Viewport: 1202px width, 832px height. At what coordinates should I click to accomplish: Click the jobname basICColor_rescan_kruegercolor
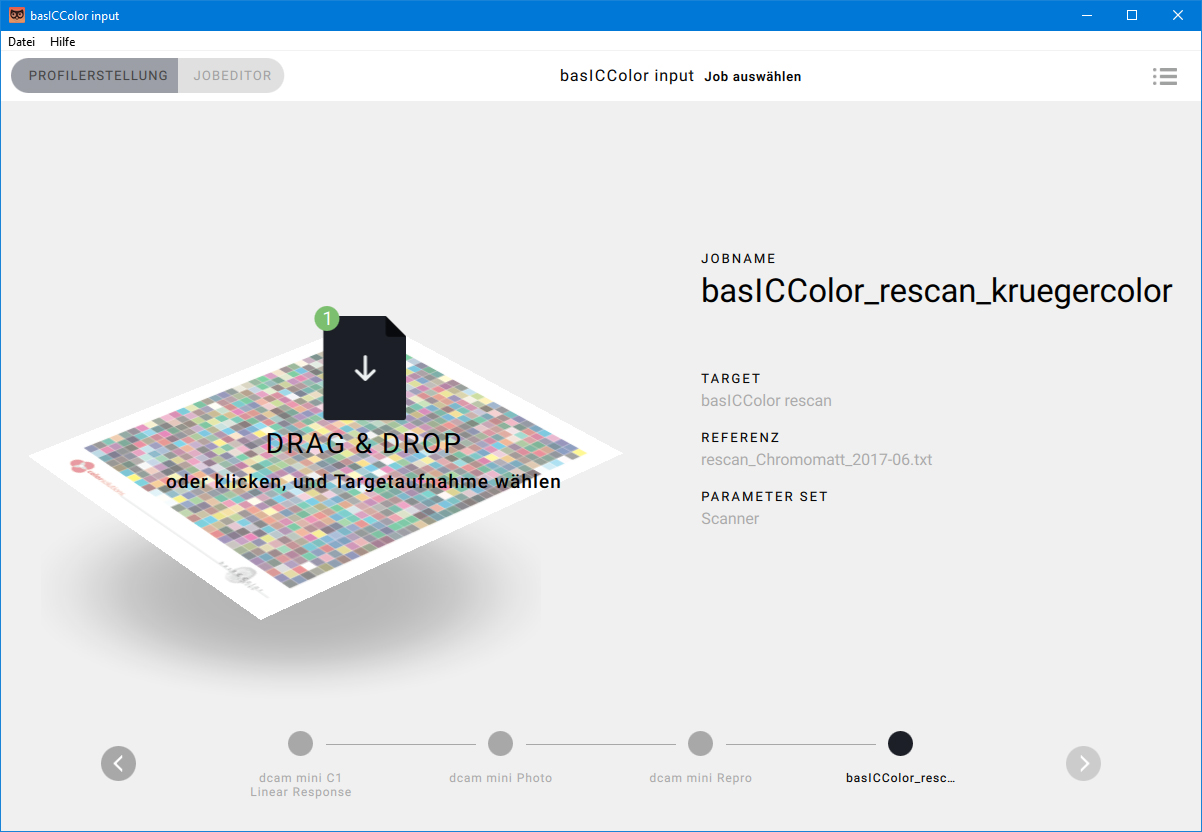[936, 291]
